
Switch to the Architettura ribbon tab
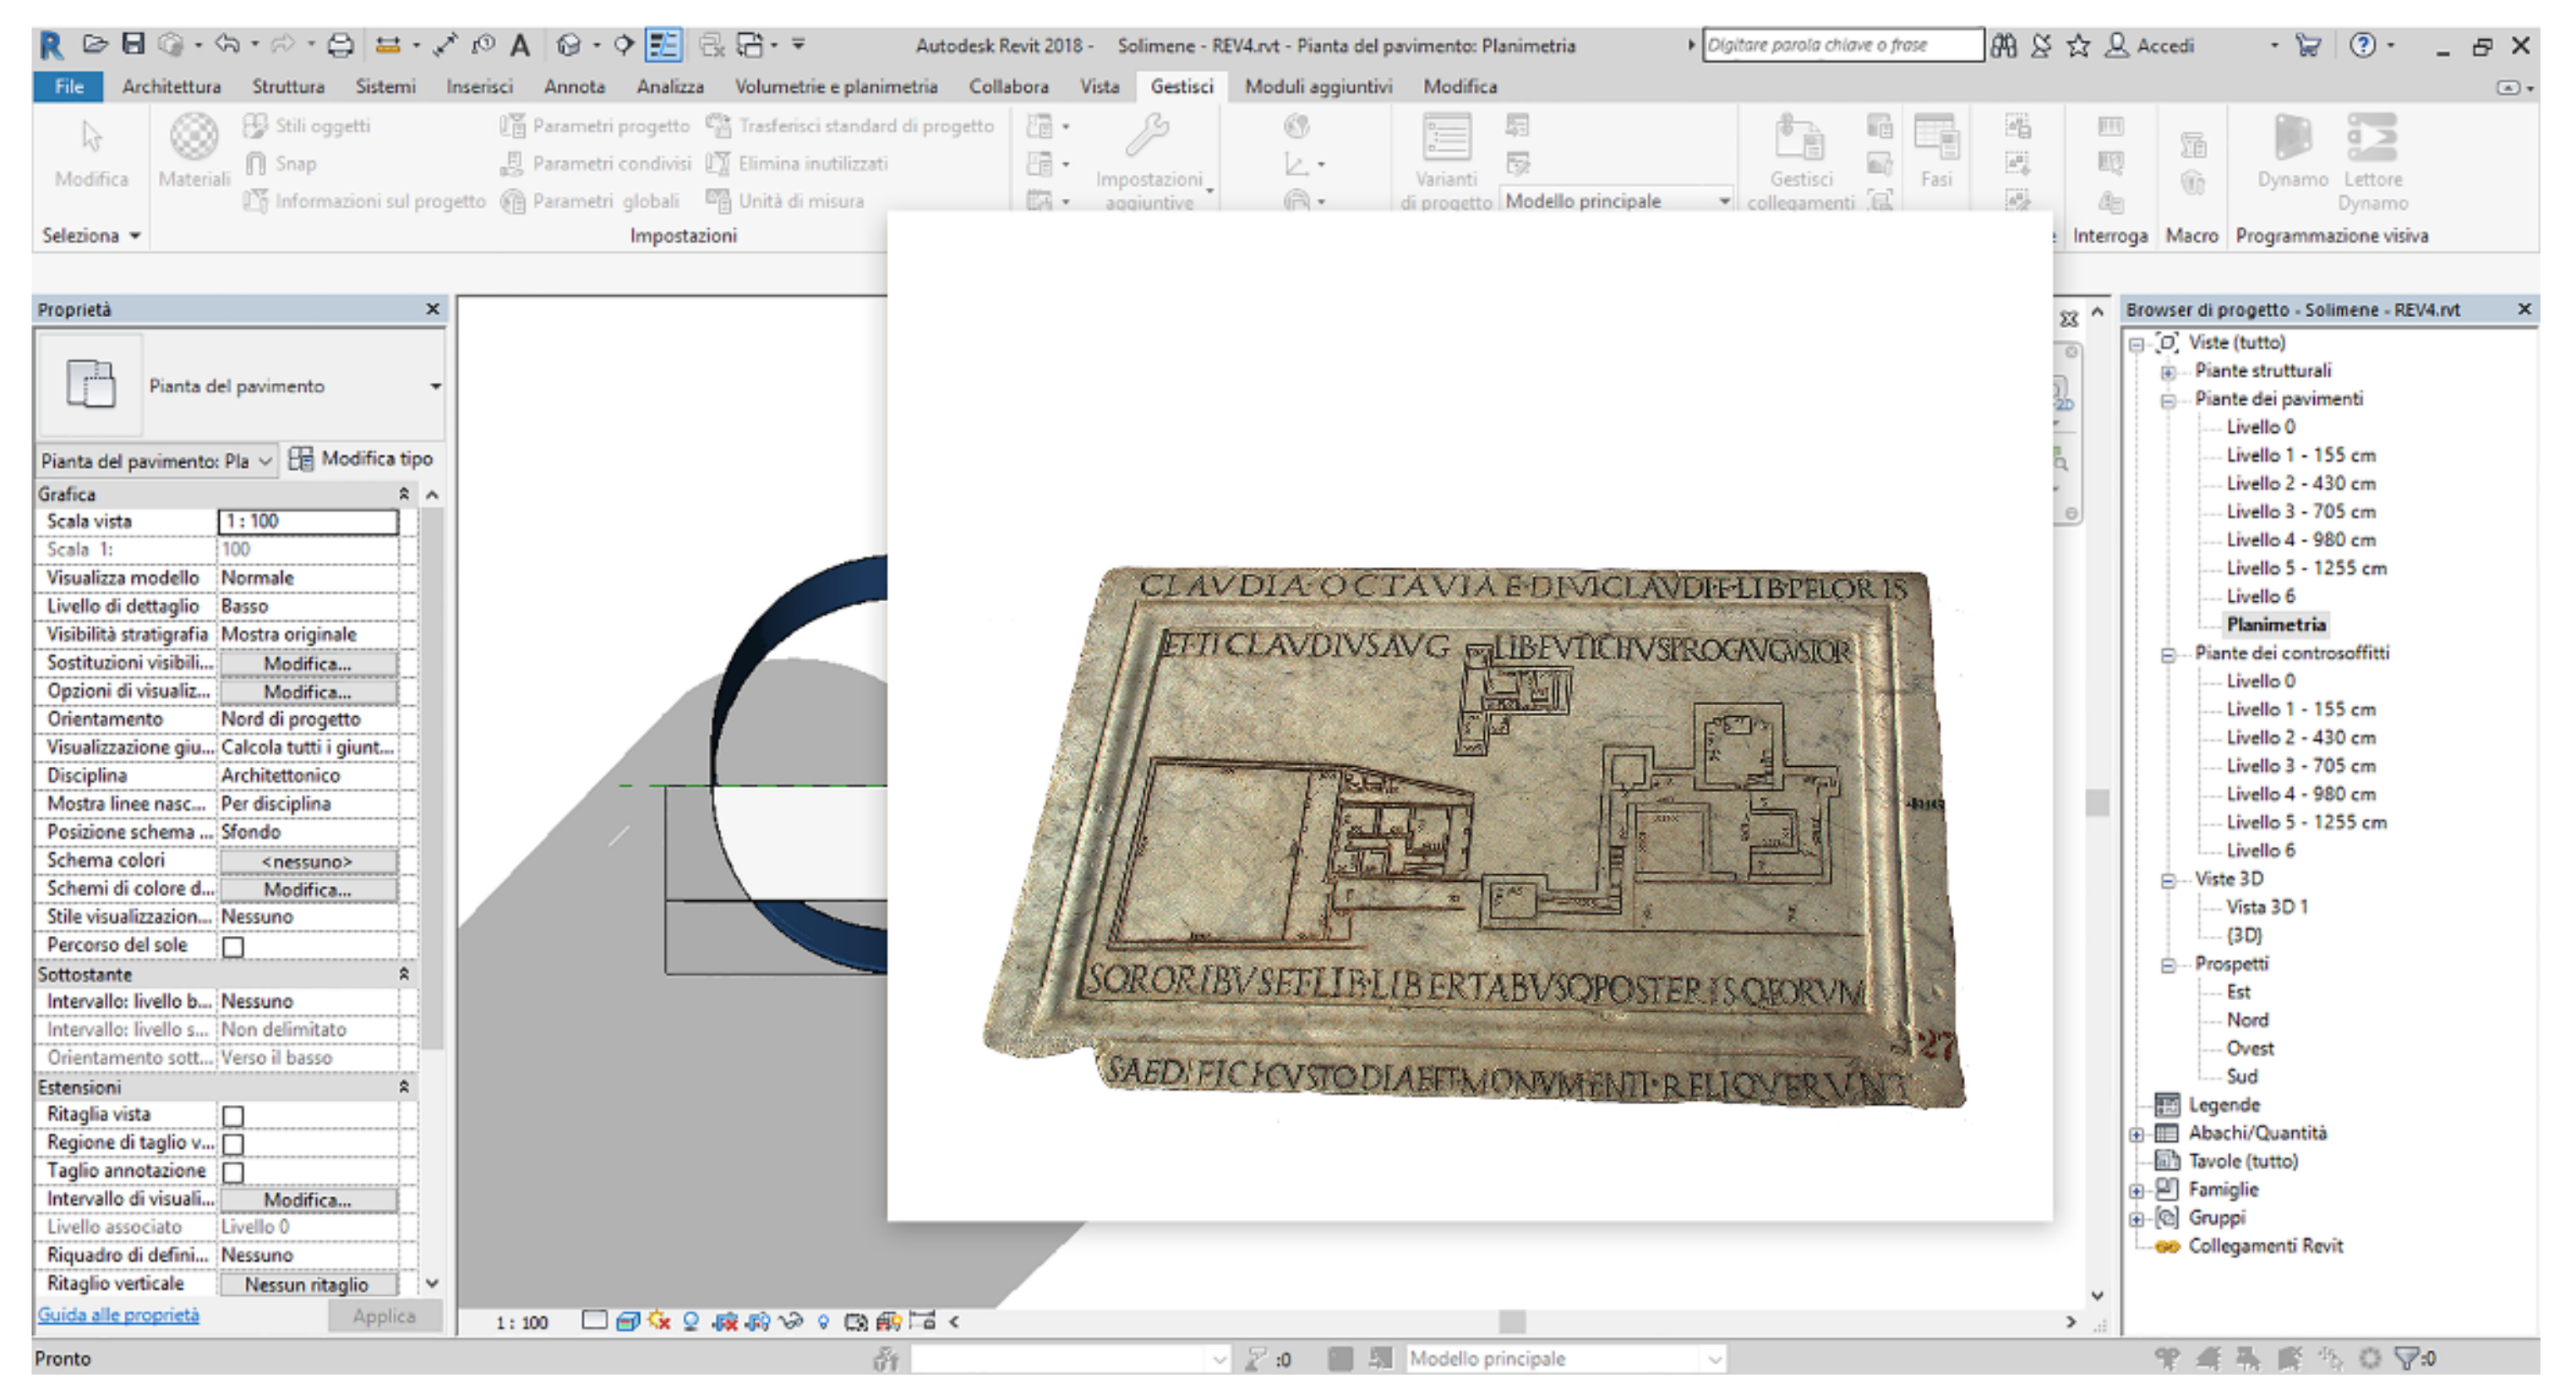171,87
